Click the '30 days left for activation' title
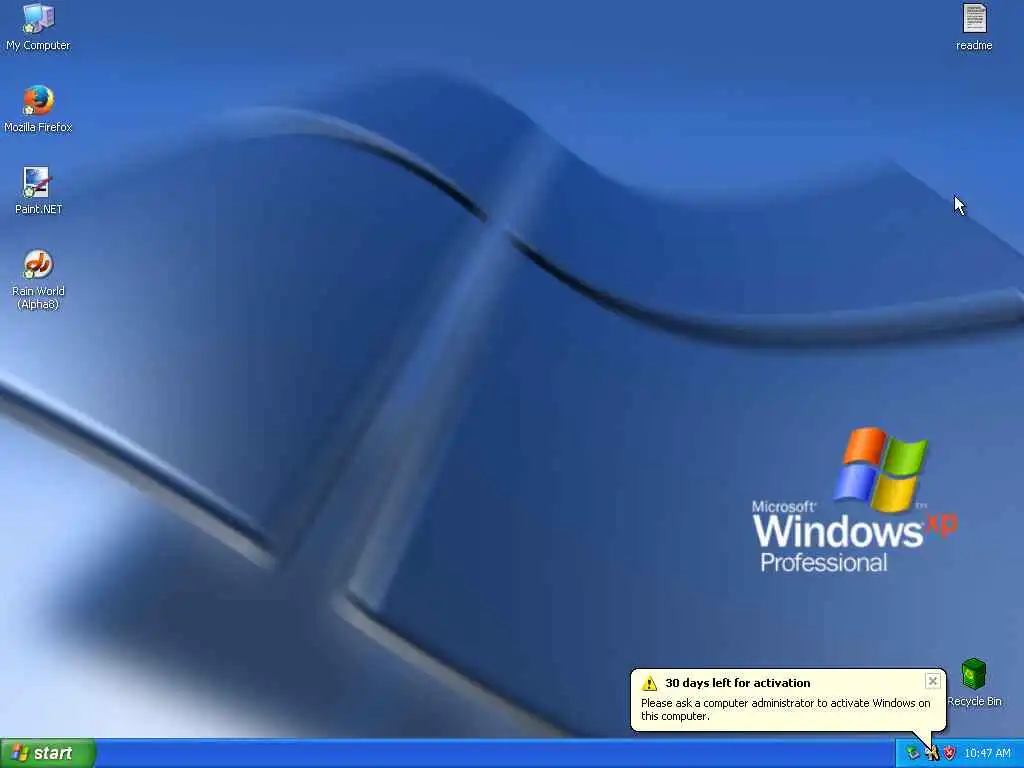 [737, 683]
